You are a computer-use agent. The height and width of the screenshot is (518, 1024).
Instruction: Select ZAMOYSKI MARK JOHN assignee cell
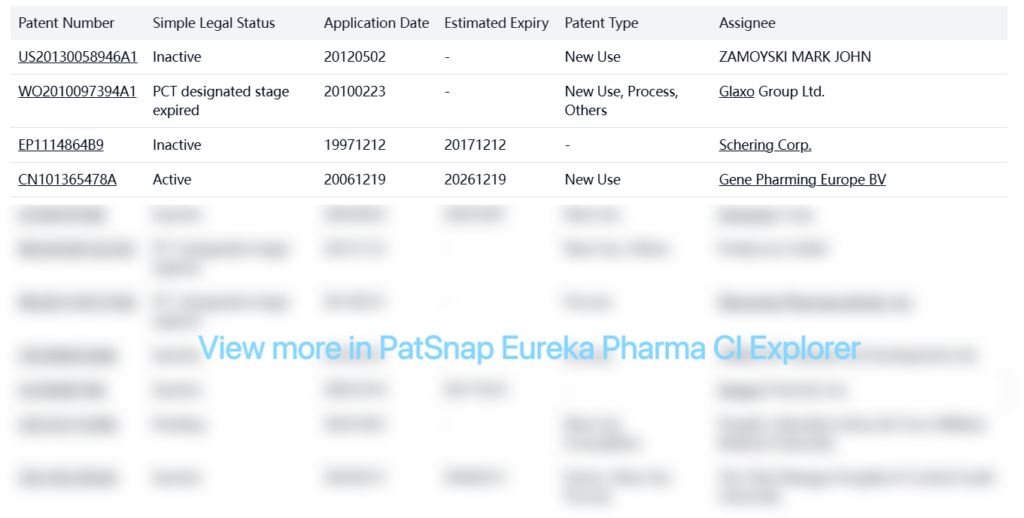coord(794,57)
